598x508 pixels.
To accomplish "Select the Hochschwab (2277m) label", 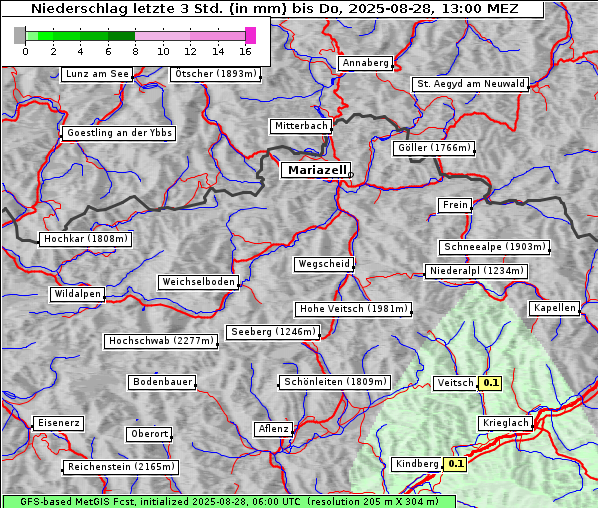I will (x=161, y=341).
